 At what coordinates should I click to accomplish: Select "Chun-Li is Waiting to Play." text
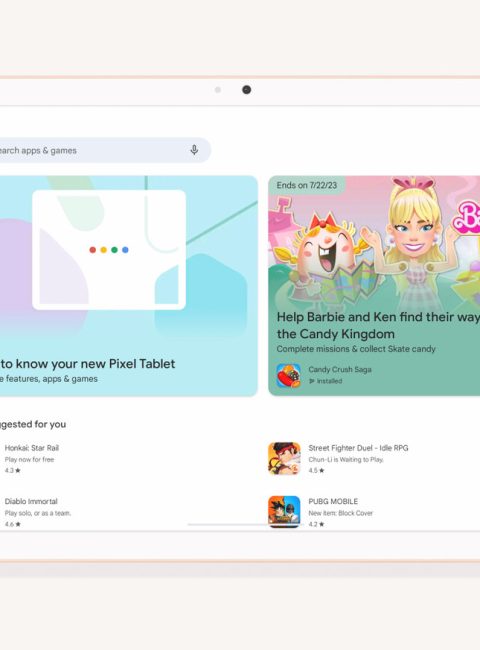click(346, 459)
